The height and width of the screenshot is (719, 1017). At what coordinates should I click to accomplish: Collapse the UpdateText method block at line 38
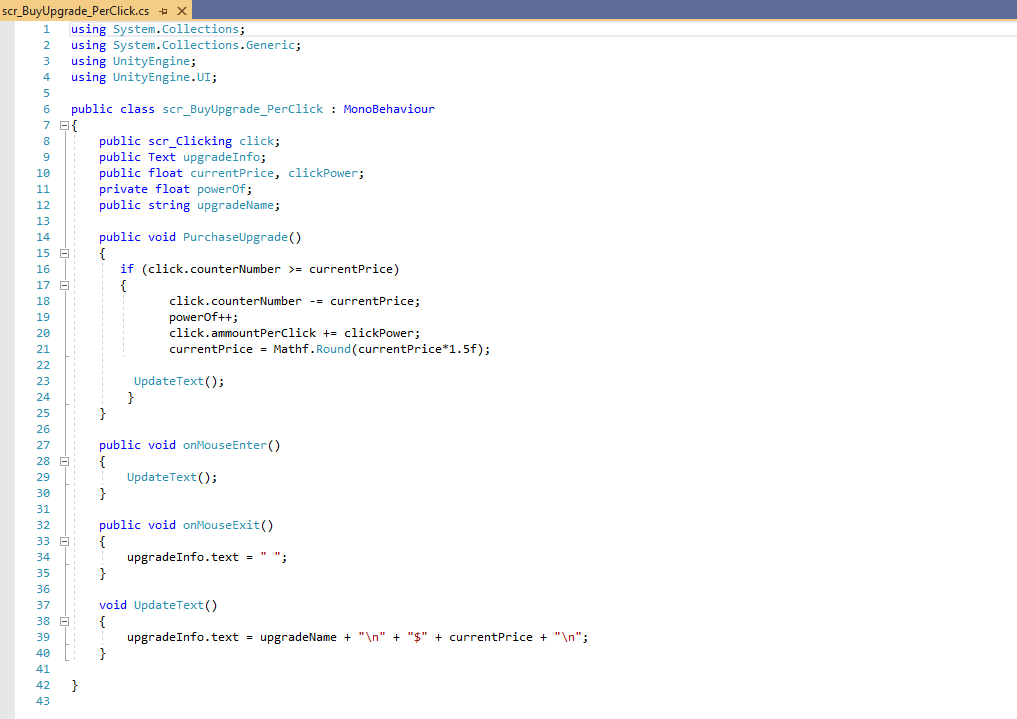(64, 622)
